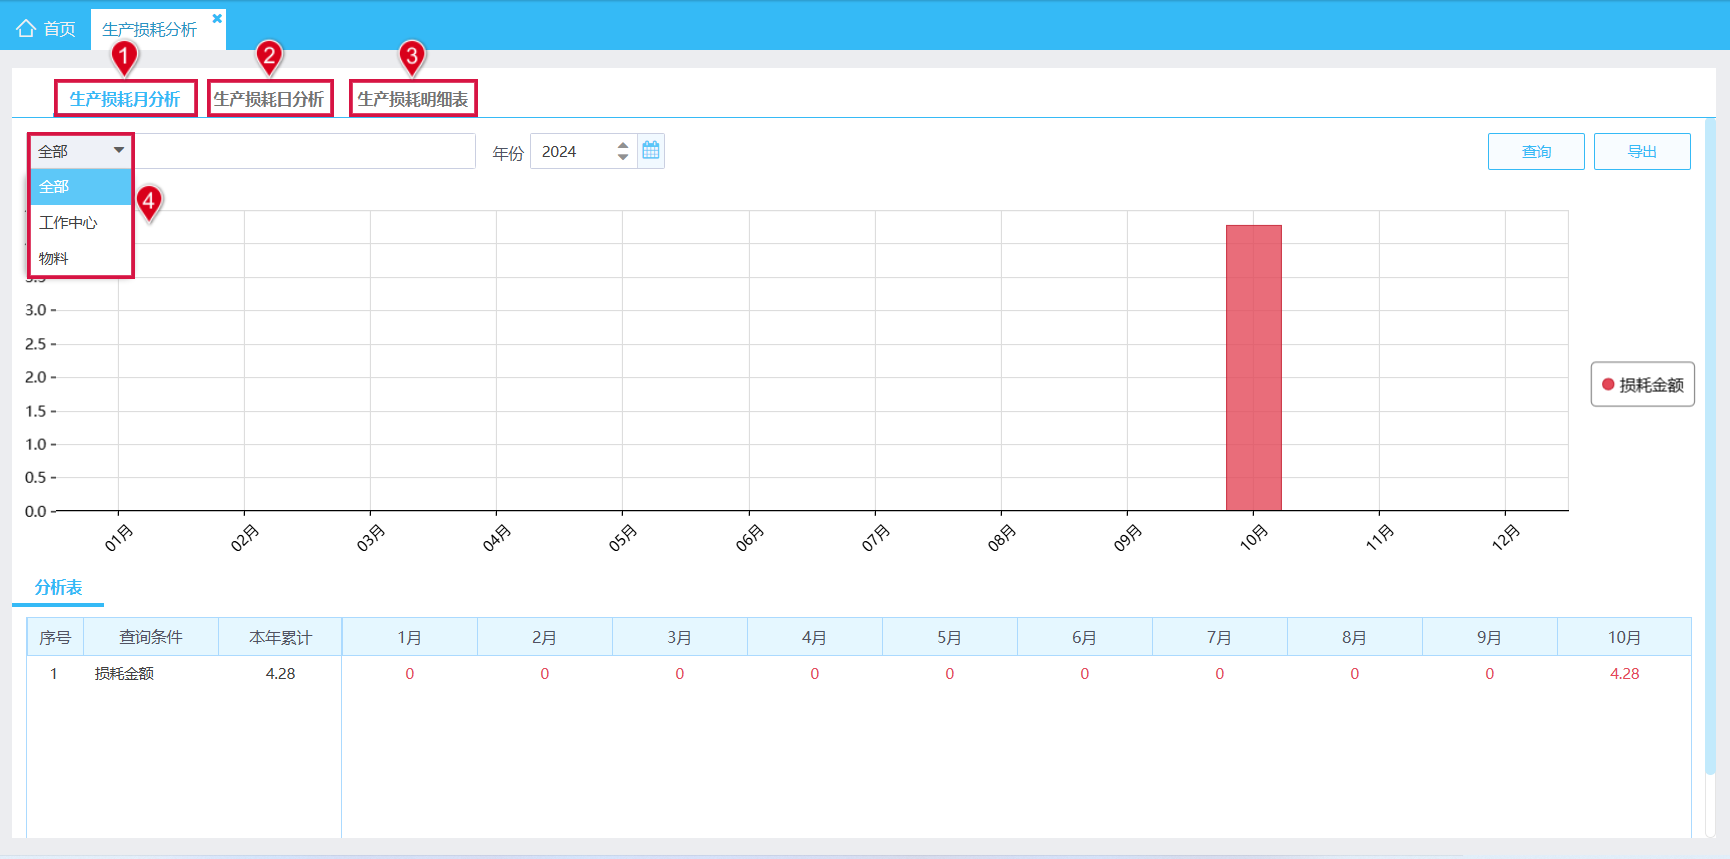Go to the 首页 home tab
The image size is (1730, 859).
(x=46, y=29)
